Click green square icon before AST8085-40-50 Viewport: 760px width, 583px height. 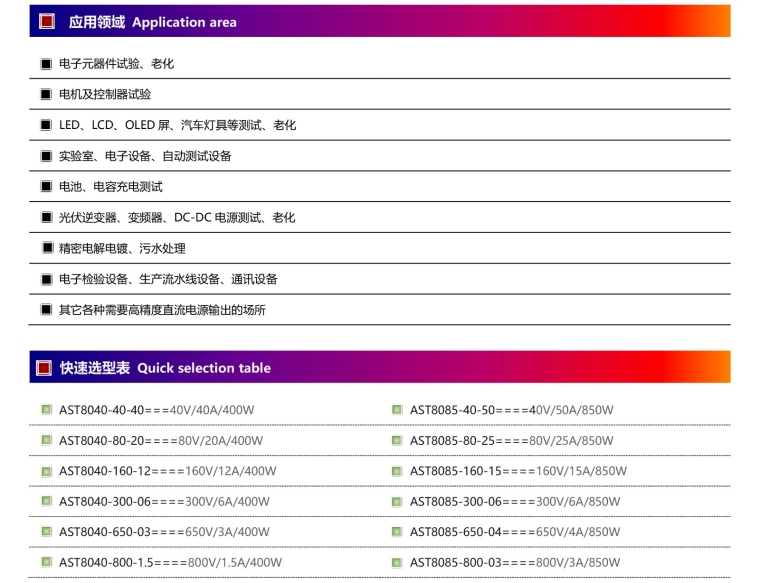click(397, 410)
